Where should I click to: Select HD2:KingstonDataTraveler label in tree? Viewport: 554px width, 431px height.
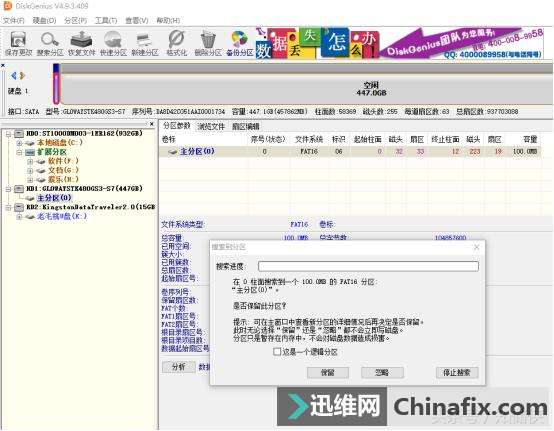coord(91,207)
